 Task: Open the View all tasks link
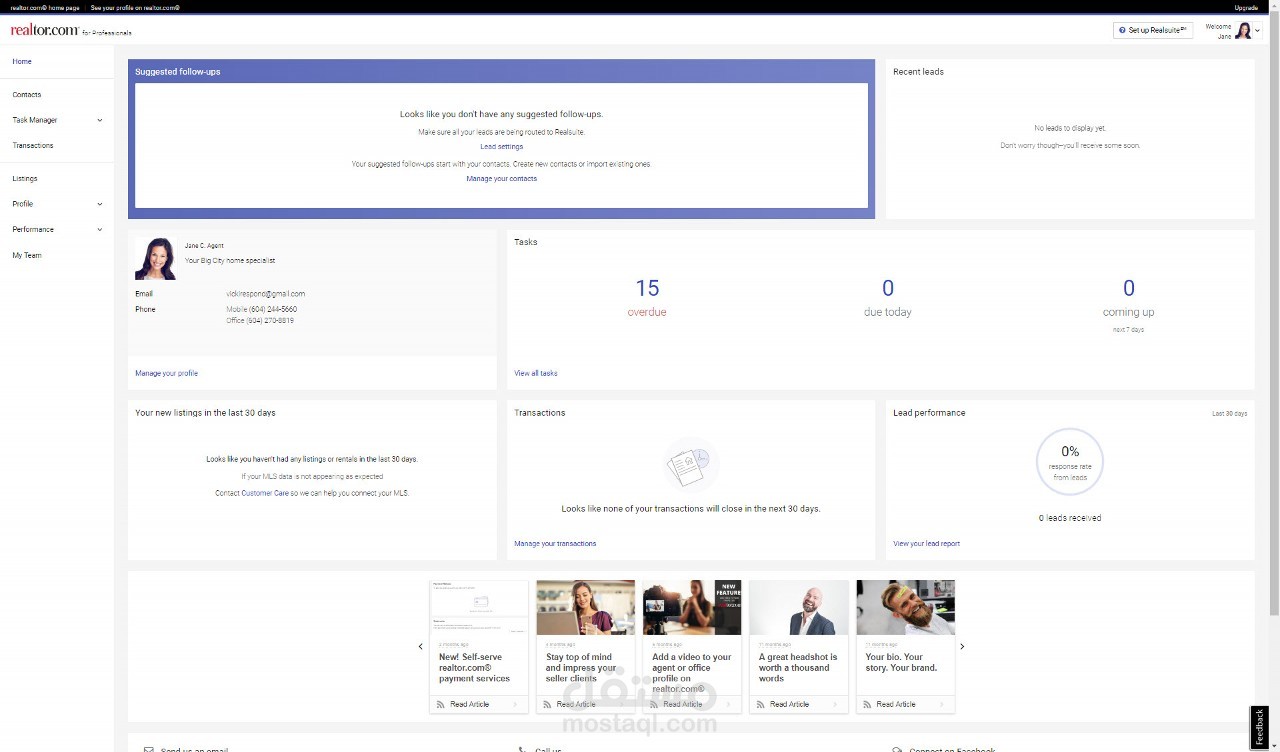pyautogui.click(x=536, y=373)
